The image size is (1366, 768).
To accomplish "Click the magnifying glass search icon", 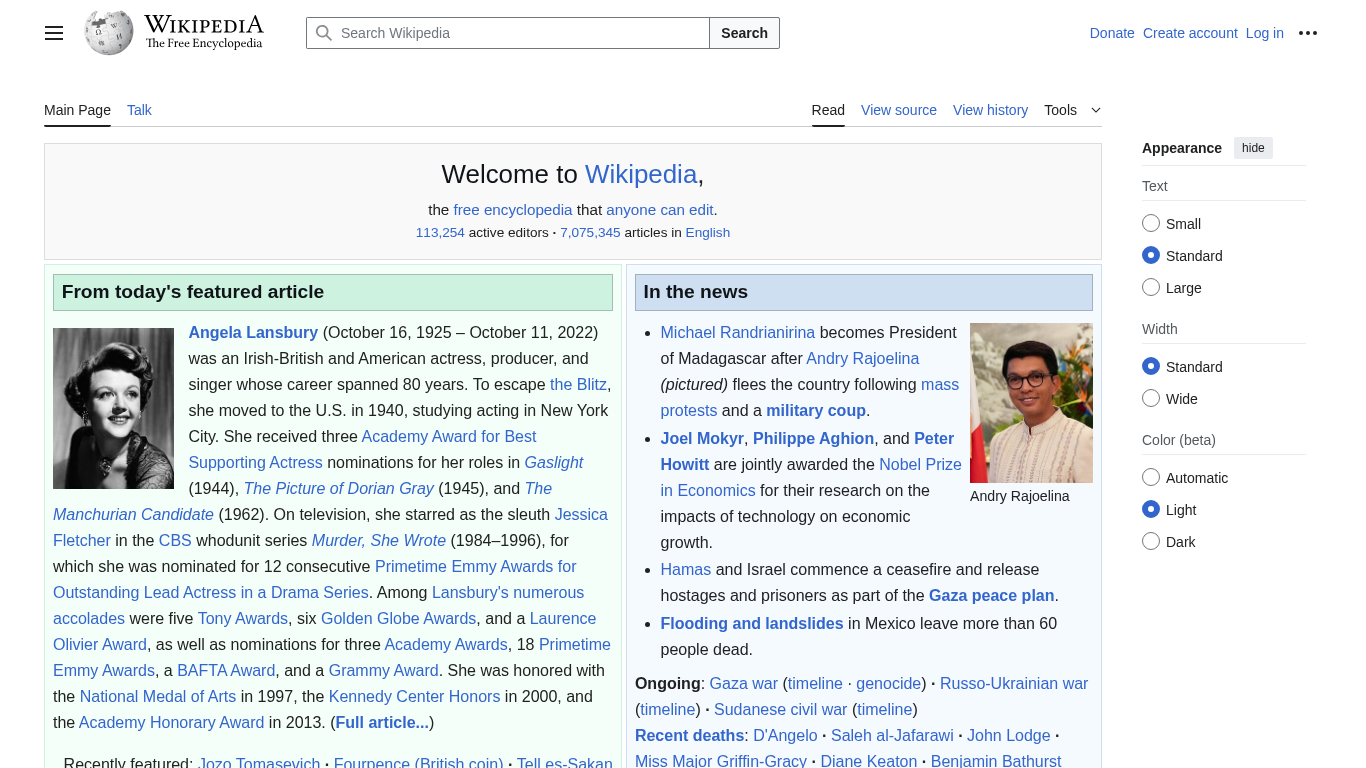I will click(324, 33).
